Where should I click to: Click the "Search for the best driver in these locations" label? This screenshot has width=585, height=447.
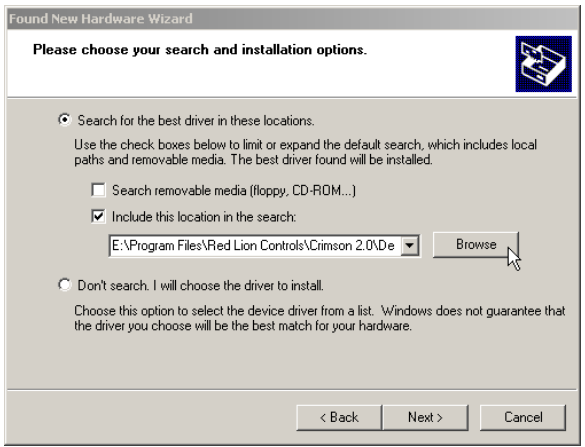(x=196, y=121)
